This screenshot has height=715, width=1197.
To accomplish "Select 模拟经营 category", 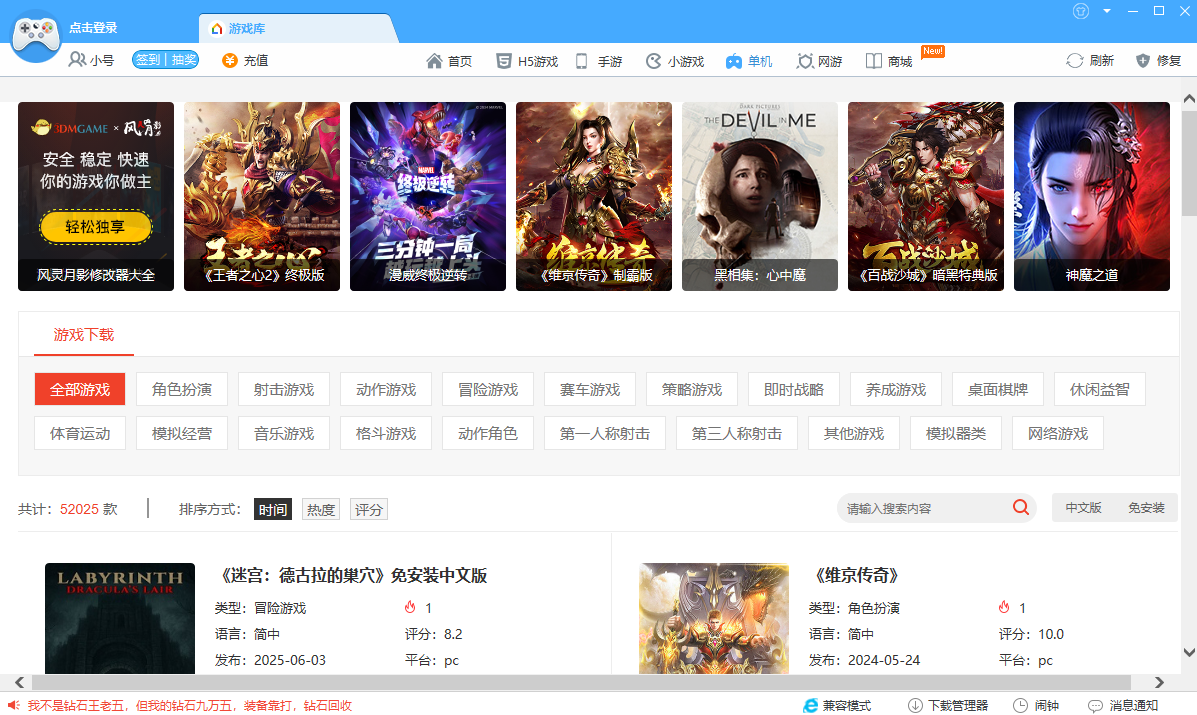I will pyautogui.click(x=182, y=433).
